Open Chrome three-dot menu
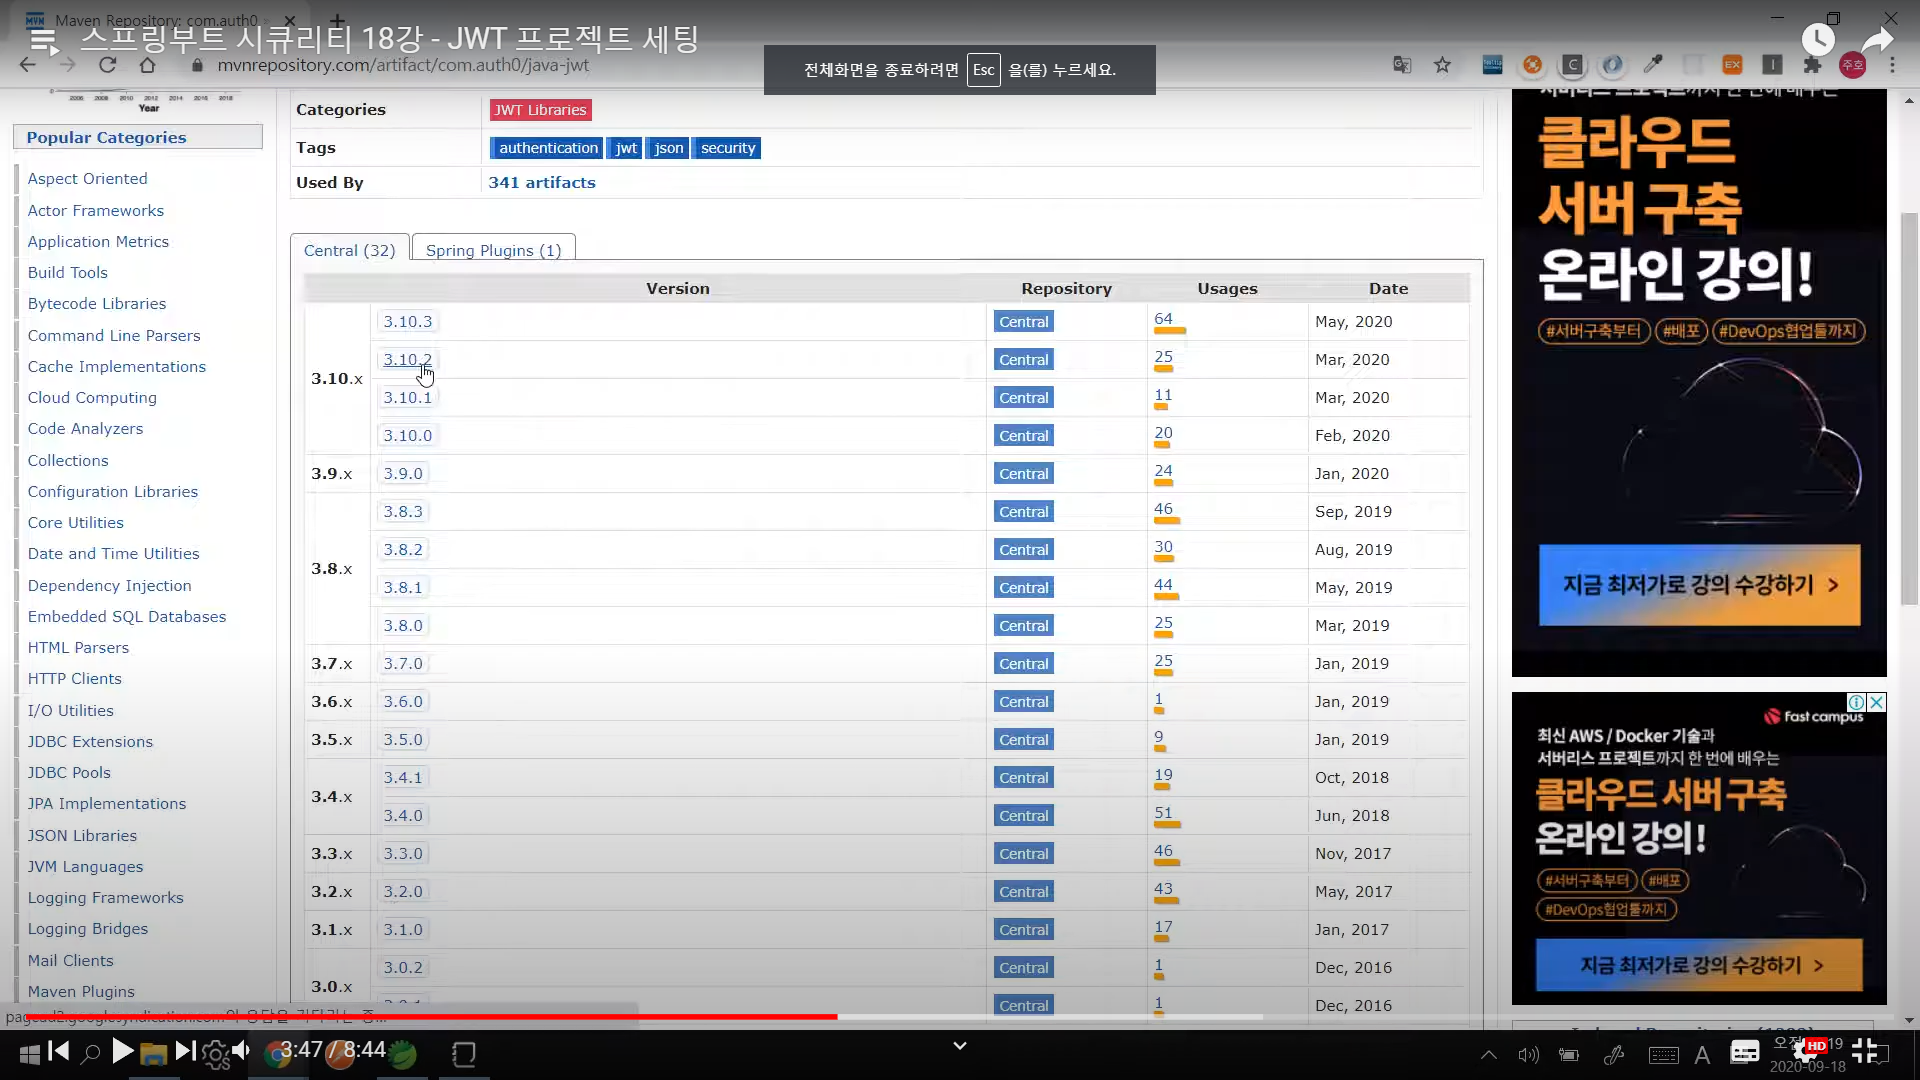 [x=1892, y=65]
